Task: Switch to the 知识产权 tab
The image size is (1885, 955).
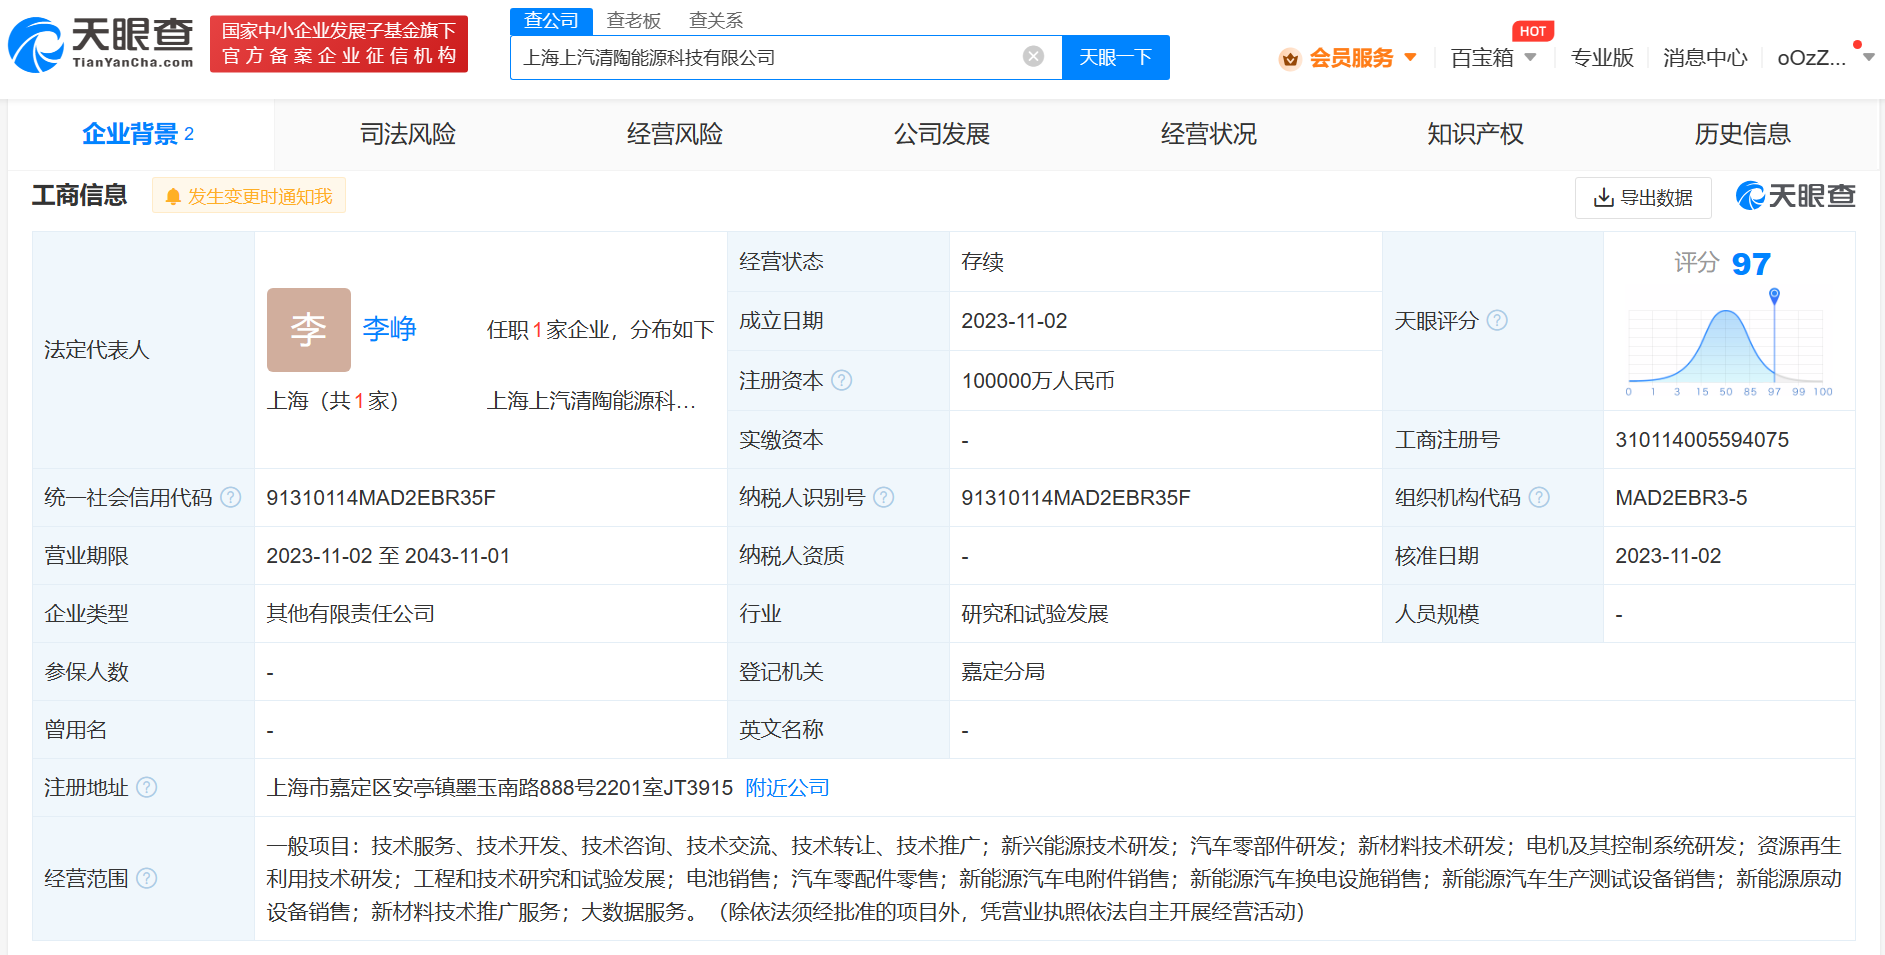Action: (1475, 134)
